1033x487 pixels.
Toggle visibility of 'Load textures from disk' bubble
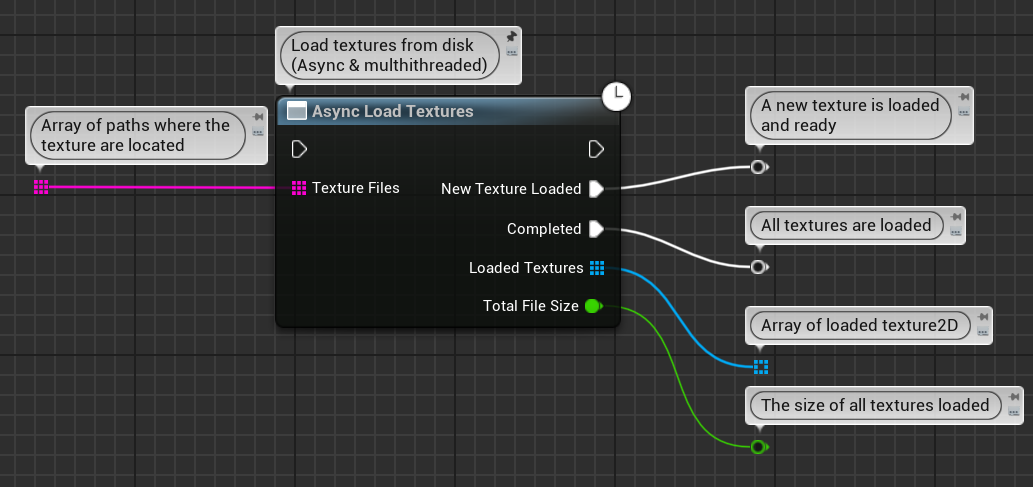512,52
